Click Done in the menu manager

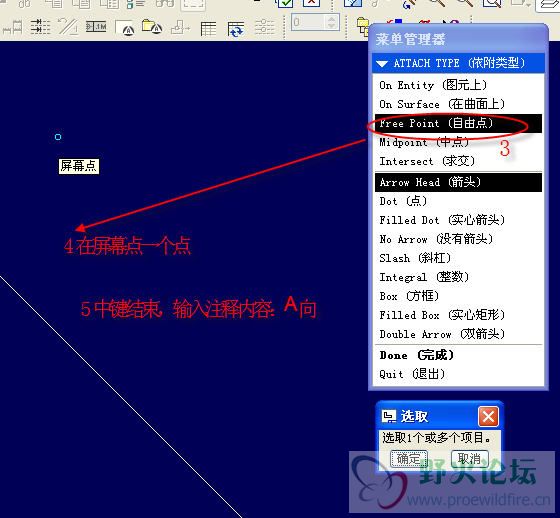tap(458, 355)
